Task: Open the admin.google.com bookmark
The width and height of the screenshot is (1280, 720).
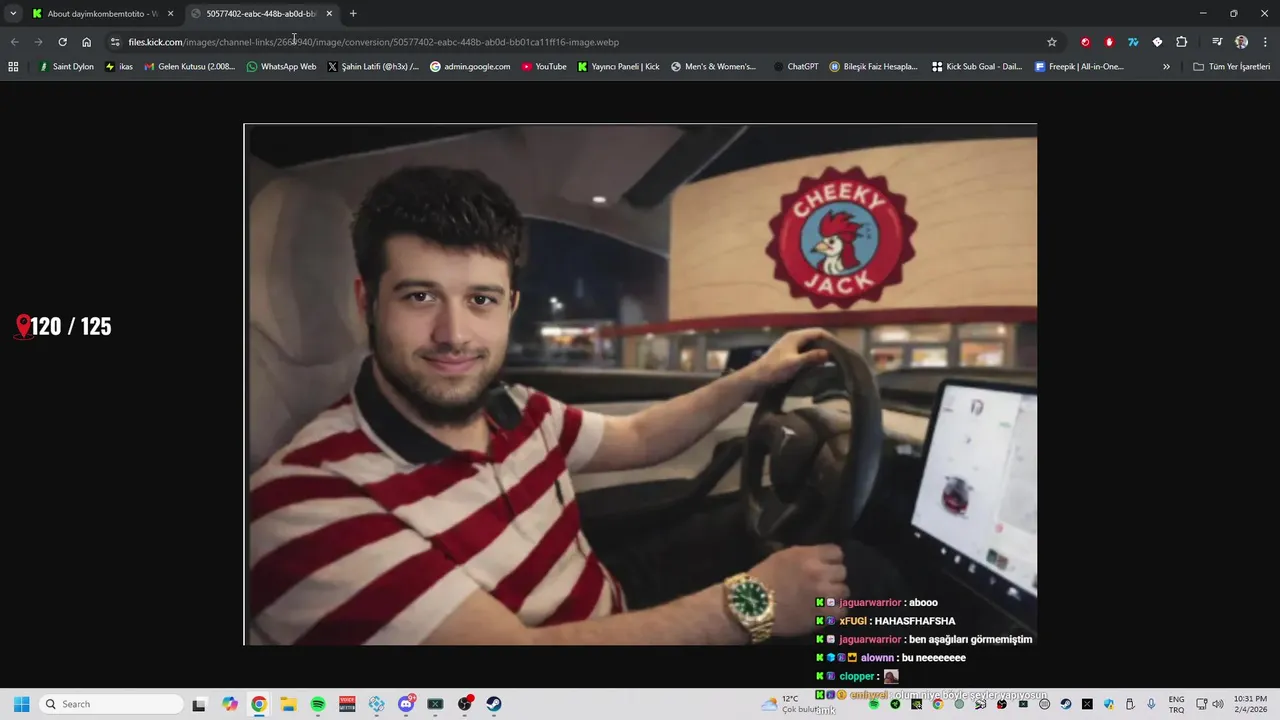Action: 470,67
